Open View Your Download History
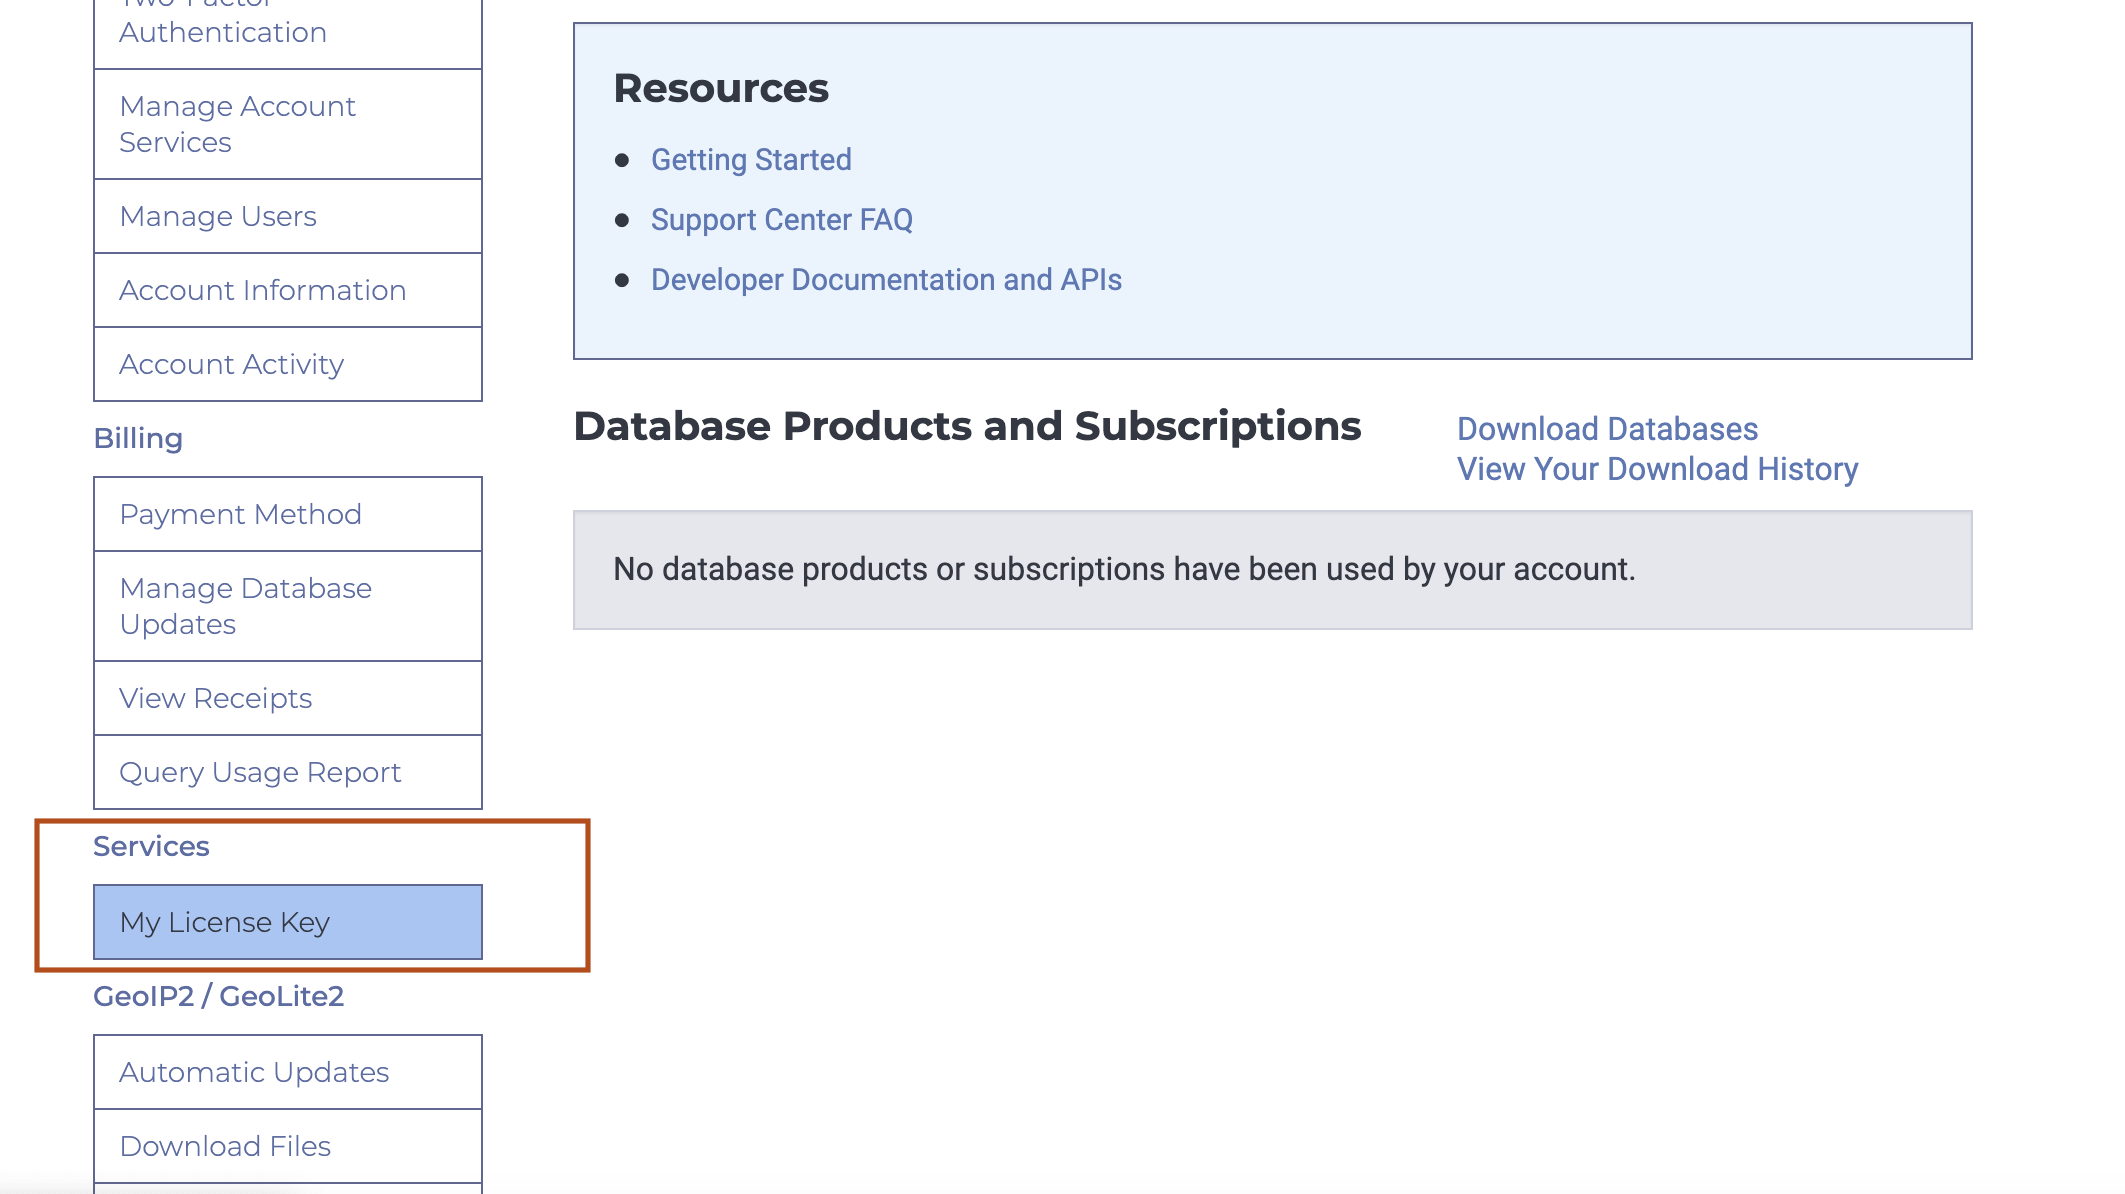The image size is (2125, 1194). 1657,469
